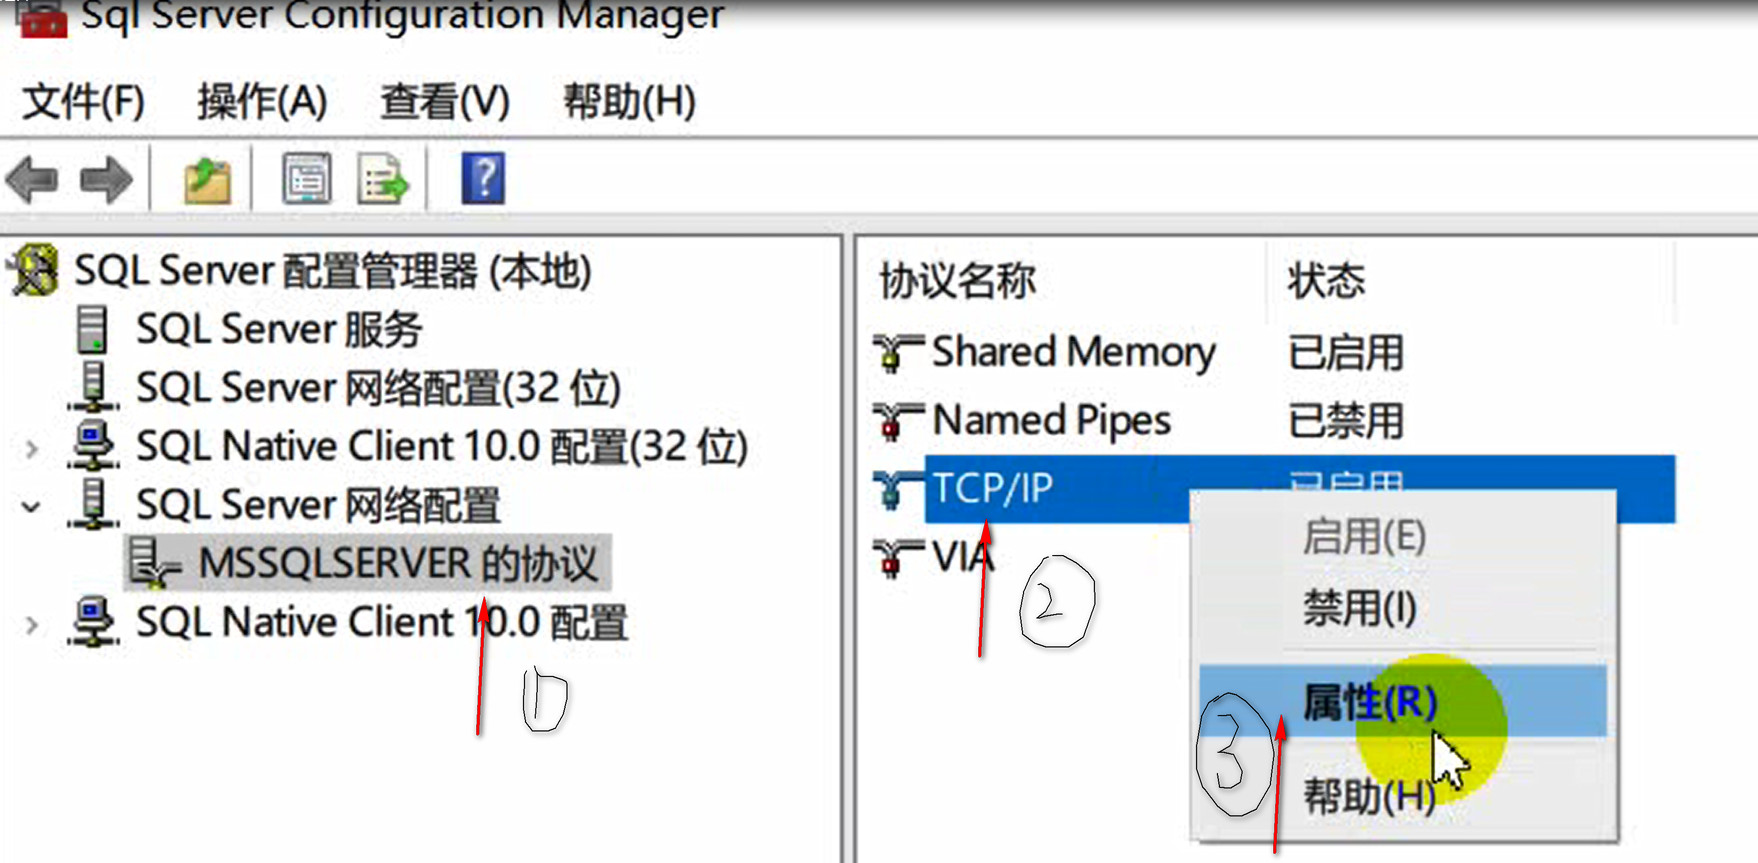Click 已禁用 status of Named Pipes

1345,421
